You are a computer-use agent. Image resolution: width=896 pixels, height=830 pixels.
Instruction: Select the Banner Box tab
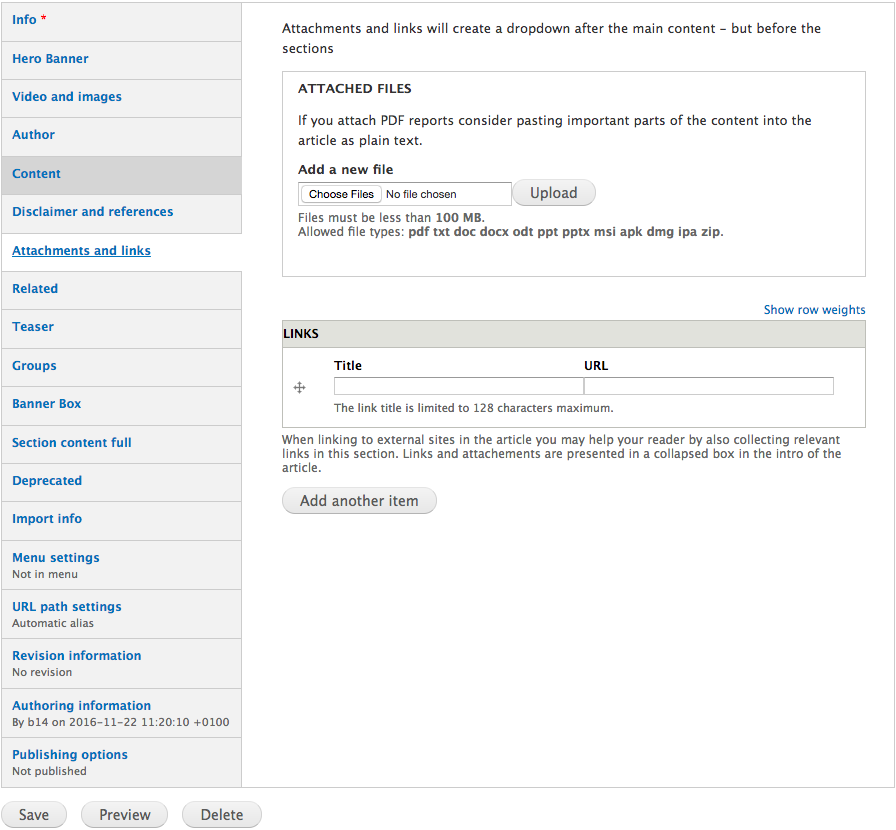tap(47, 404)
